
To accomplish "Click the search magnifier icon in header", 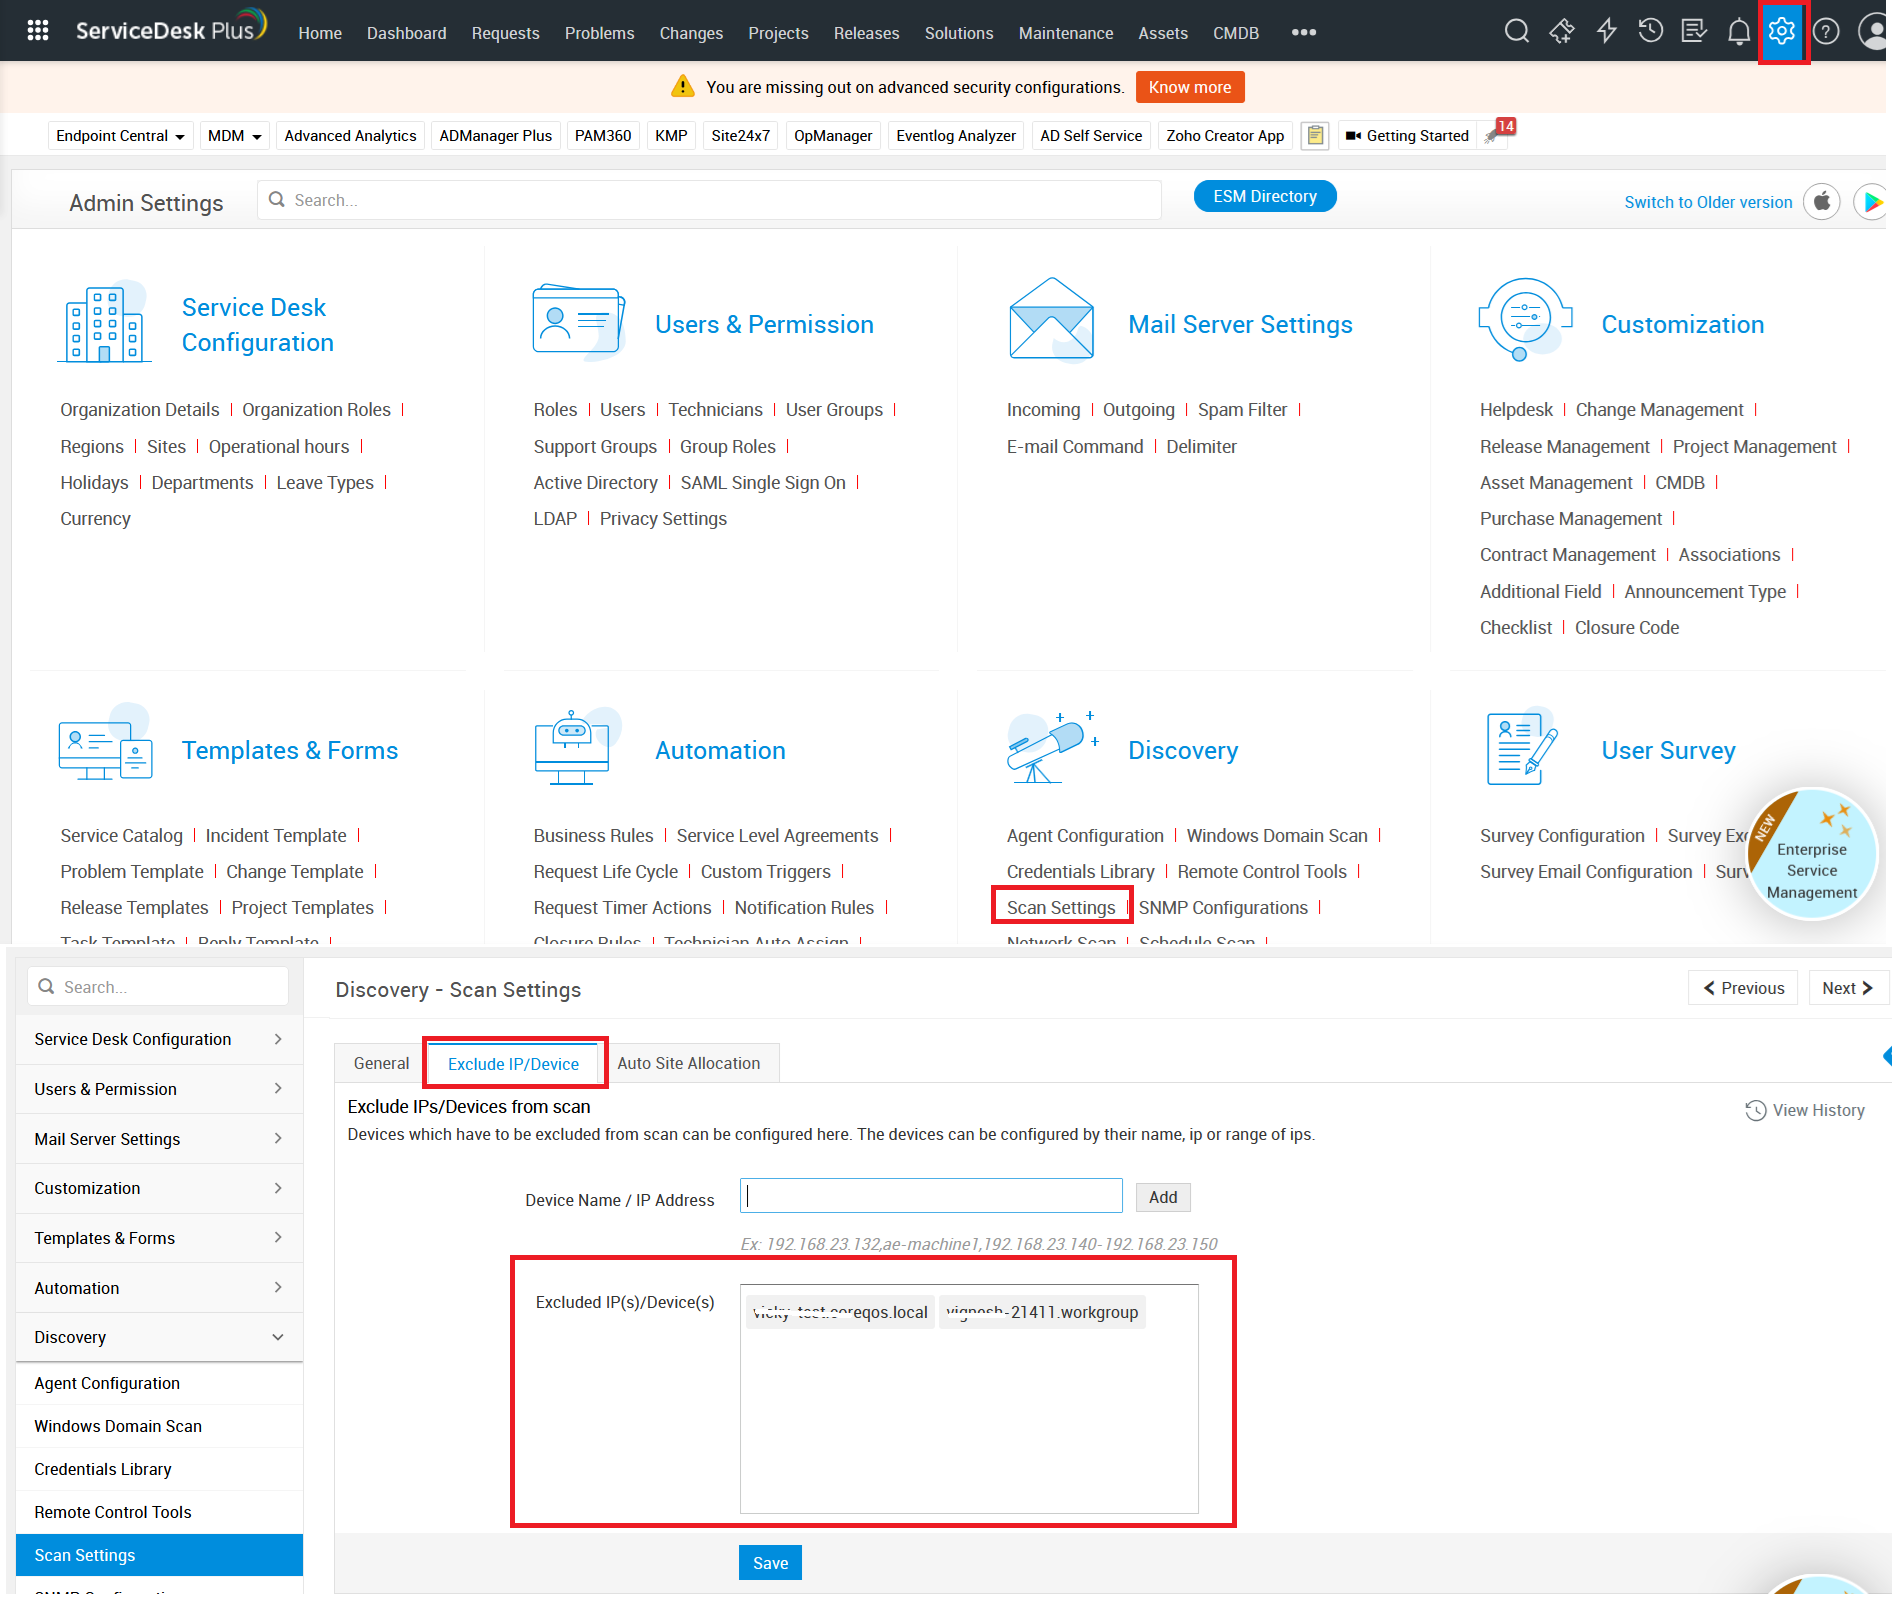I will 1516,31.
